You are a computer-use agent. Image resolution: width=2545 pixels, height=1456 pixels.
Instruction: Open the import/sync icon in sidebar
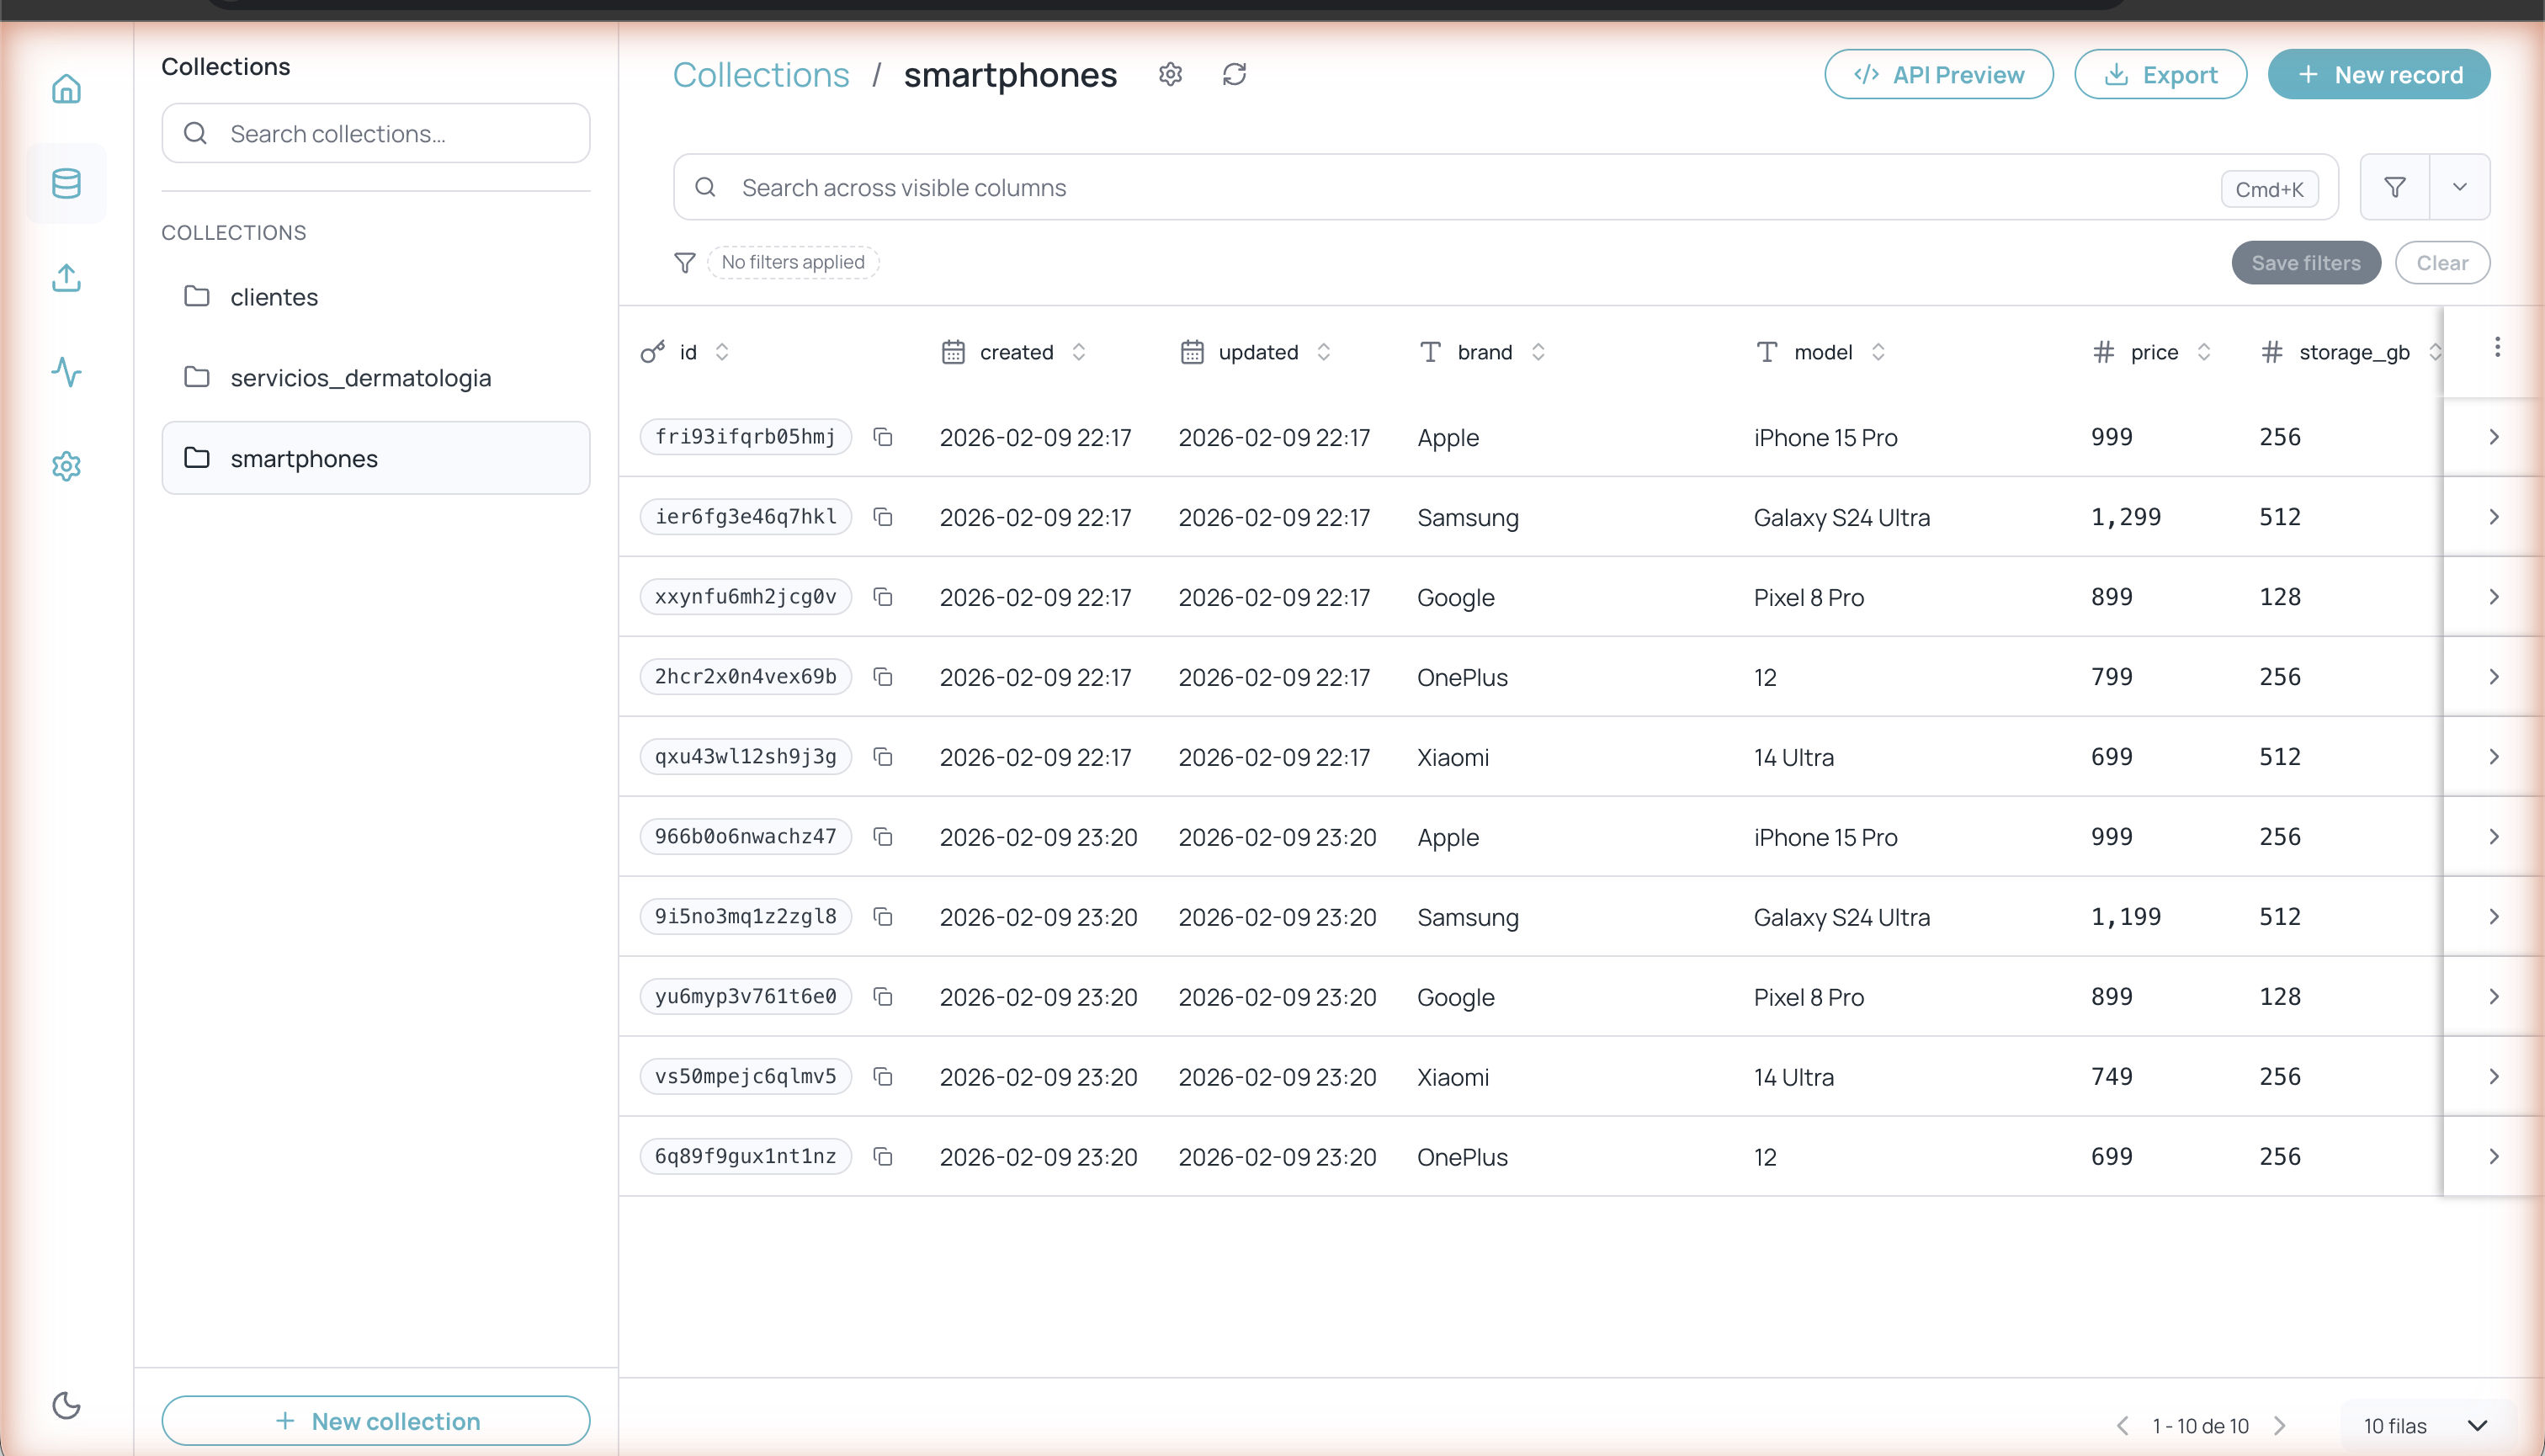click(66, 278)
